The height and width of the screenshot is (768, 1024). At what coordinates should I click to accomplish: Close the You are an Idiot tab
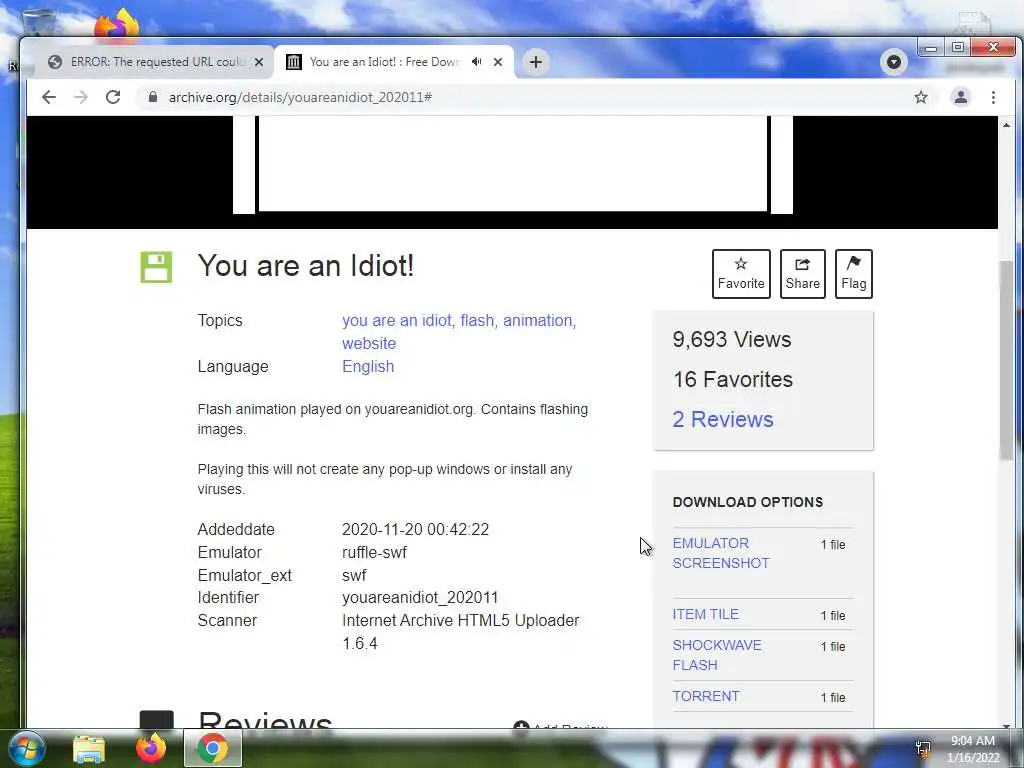point(498,62)
